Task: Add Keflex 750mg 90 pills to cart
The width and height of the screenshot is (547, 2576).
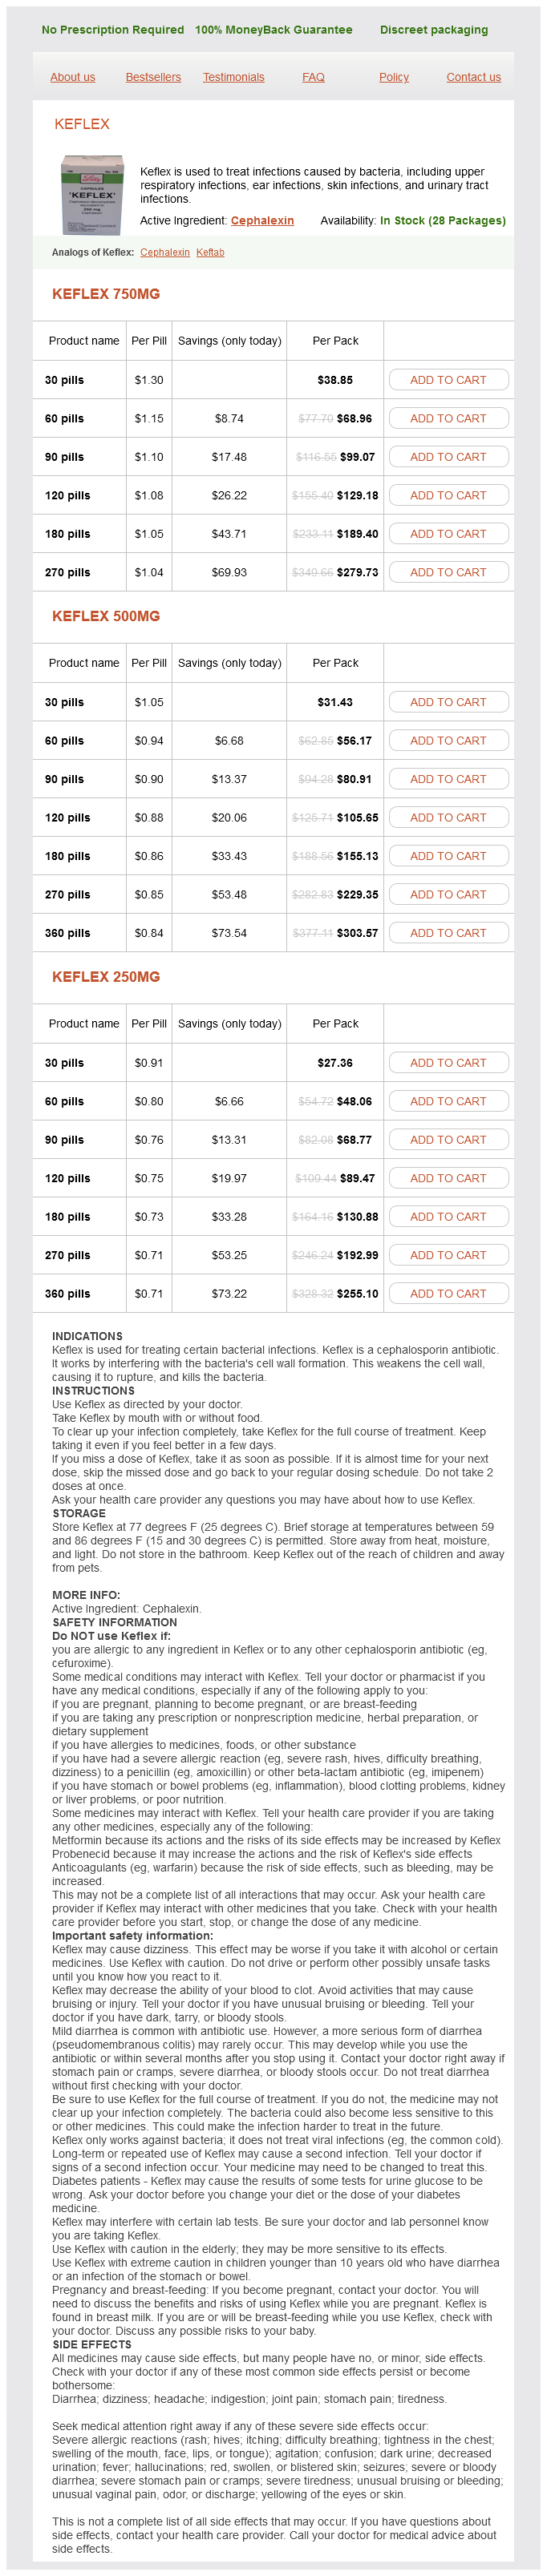Action: click(448, 457)
